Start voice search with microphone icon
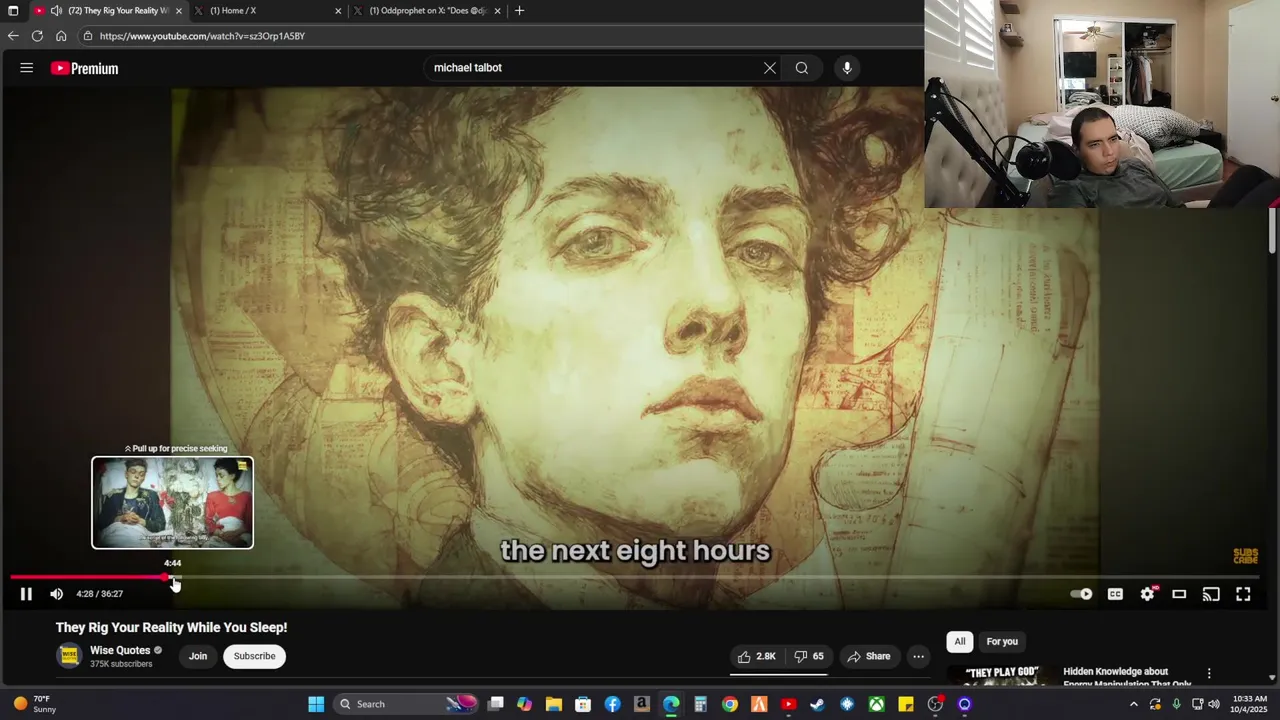The image size is (1280, 720). 847,68
